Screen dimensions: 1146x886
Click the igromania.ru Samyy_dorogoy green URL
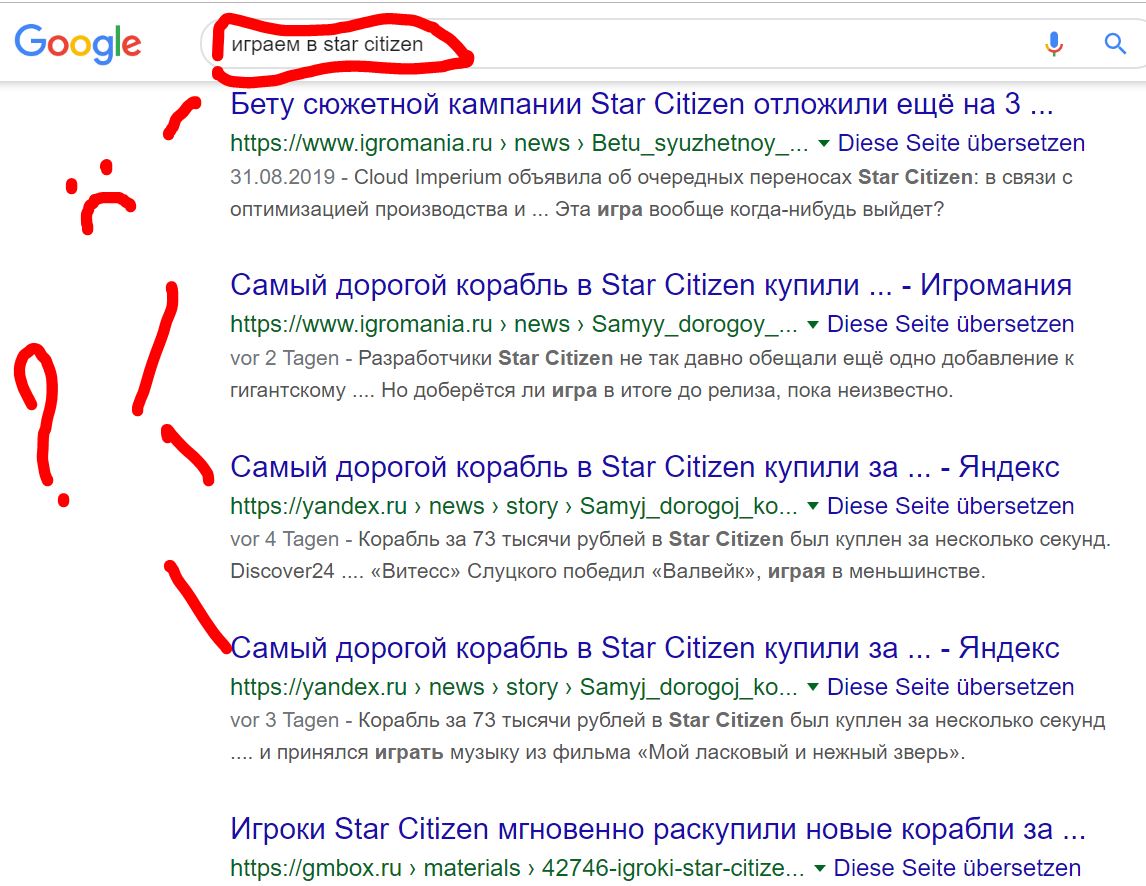pyautogui.click(x=514, y=325)
